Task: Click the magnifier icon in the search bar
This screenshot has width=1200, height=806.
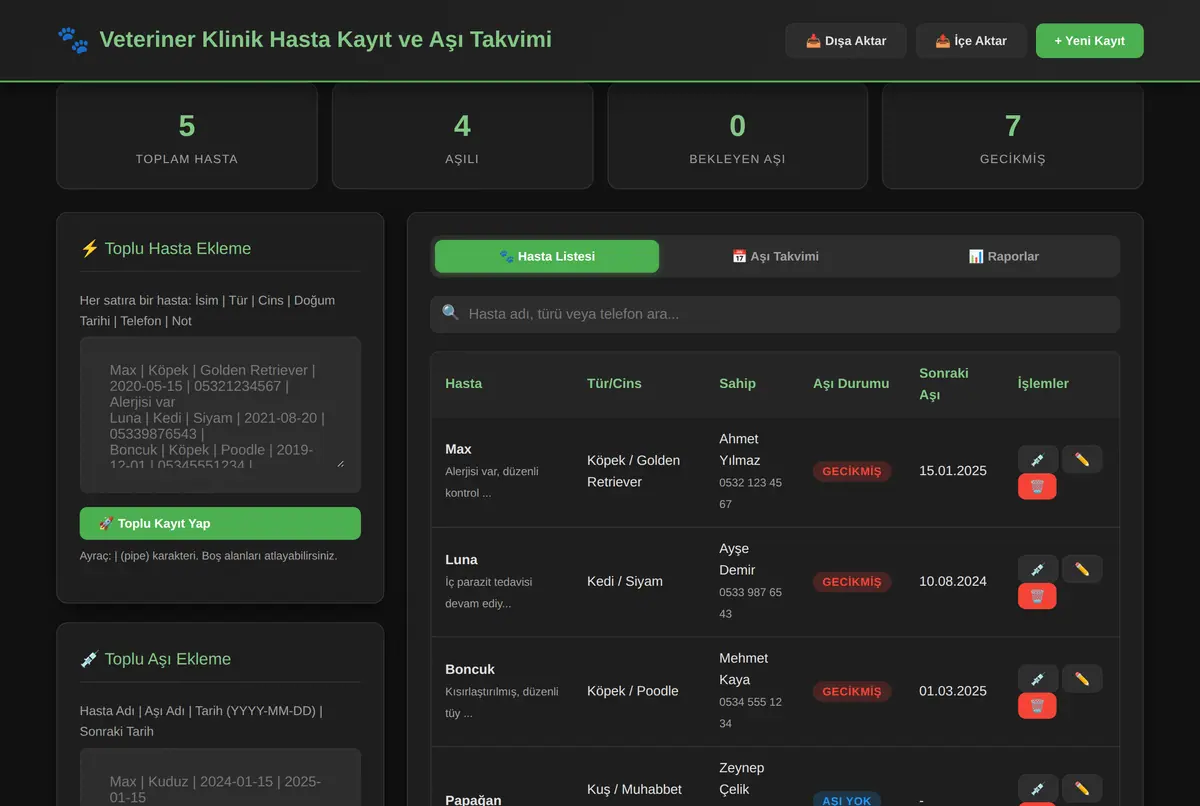Action: (x=450, y=313)
